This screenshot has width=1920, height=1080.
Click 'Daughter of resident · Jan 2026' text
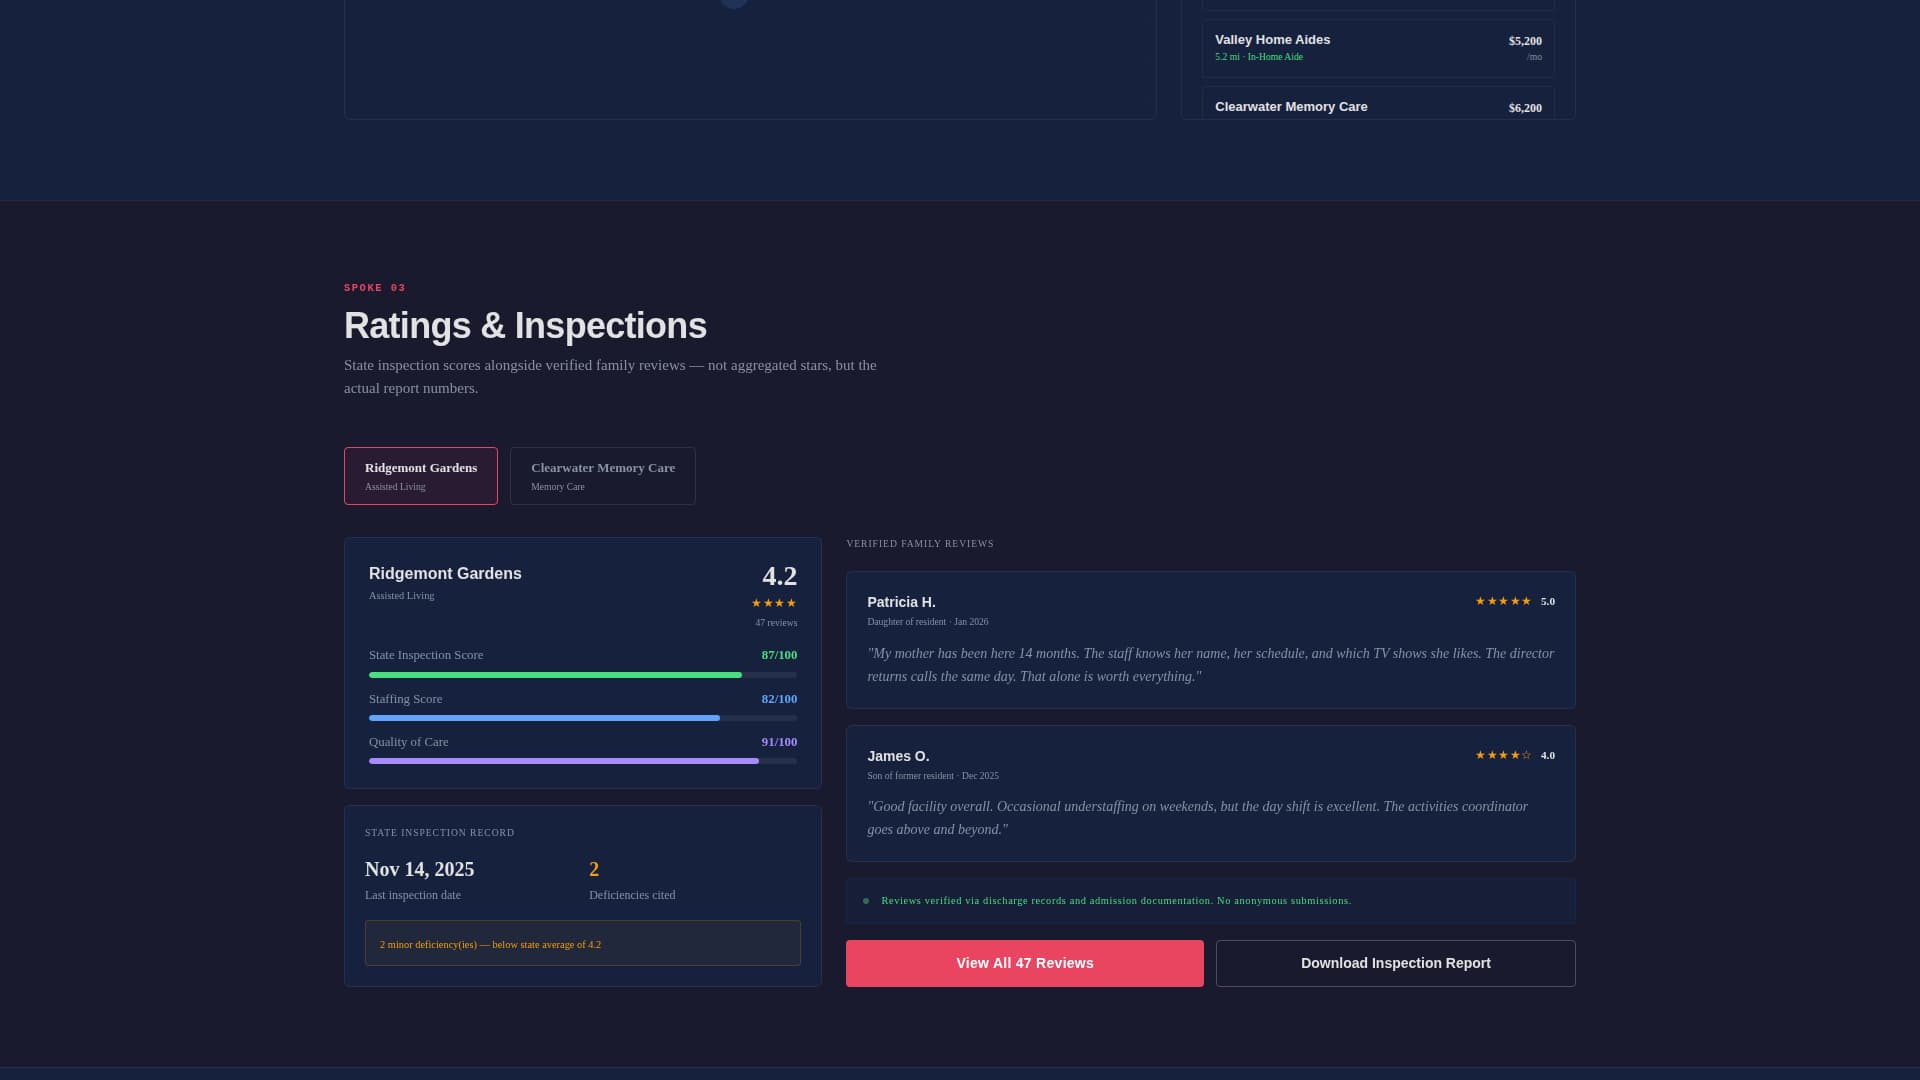(x=927, y=622)
